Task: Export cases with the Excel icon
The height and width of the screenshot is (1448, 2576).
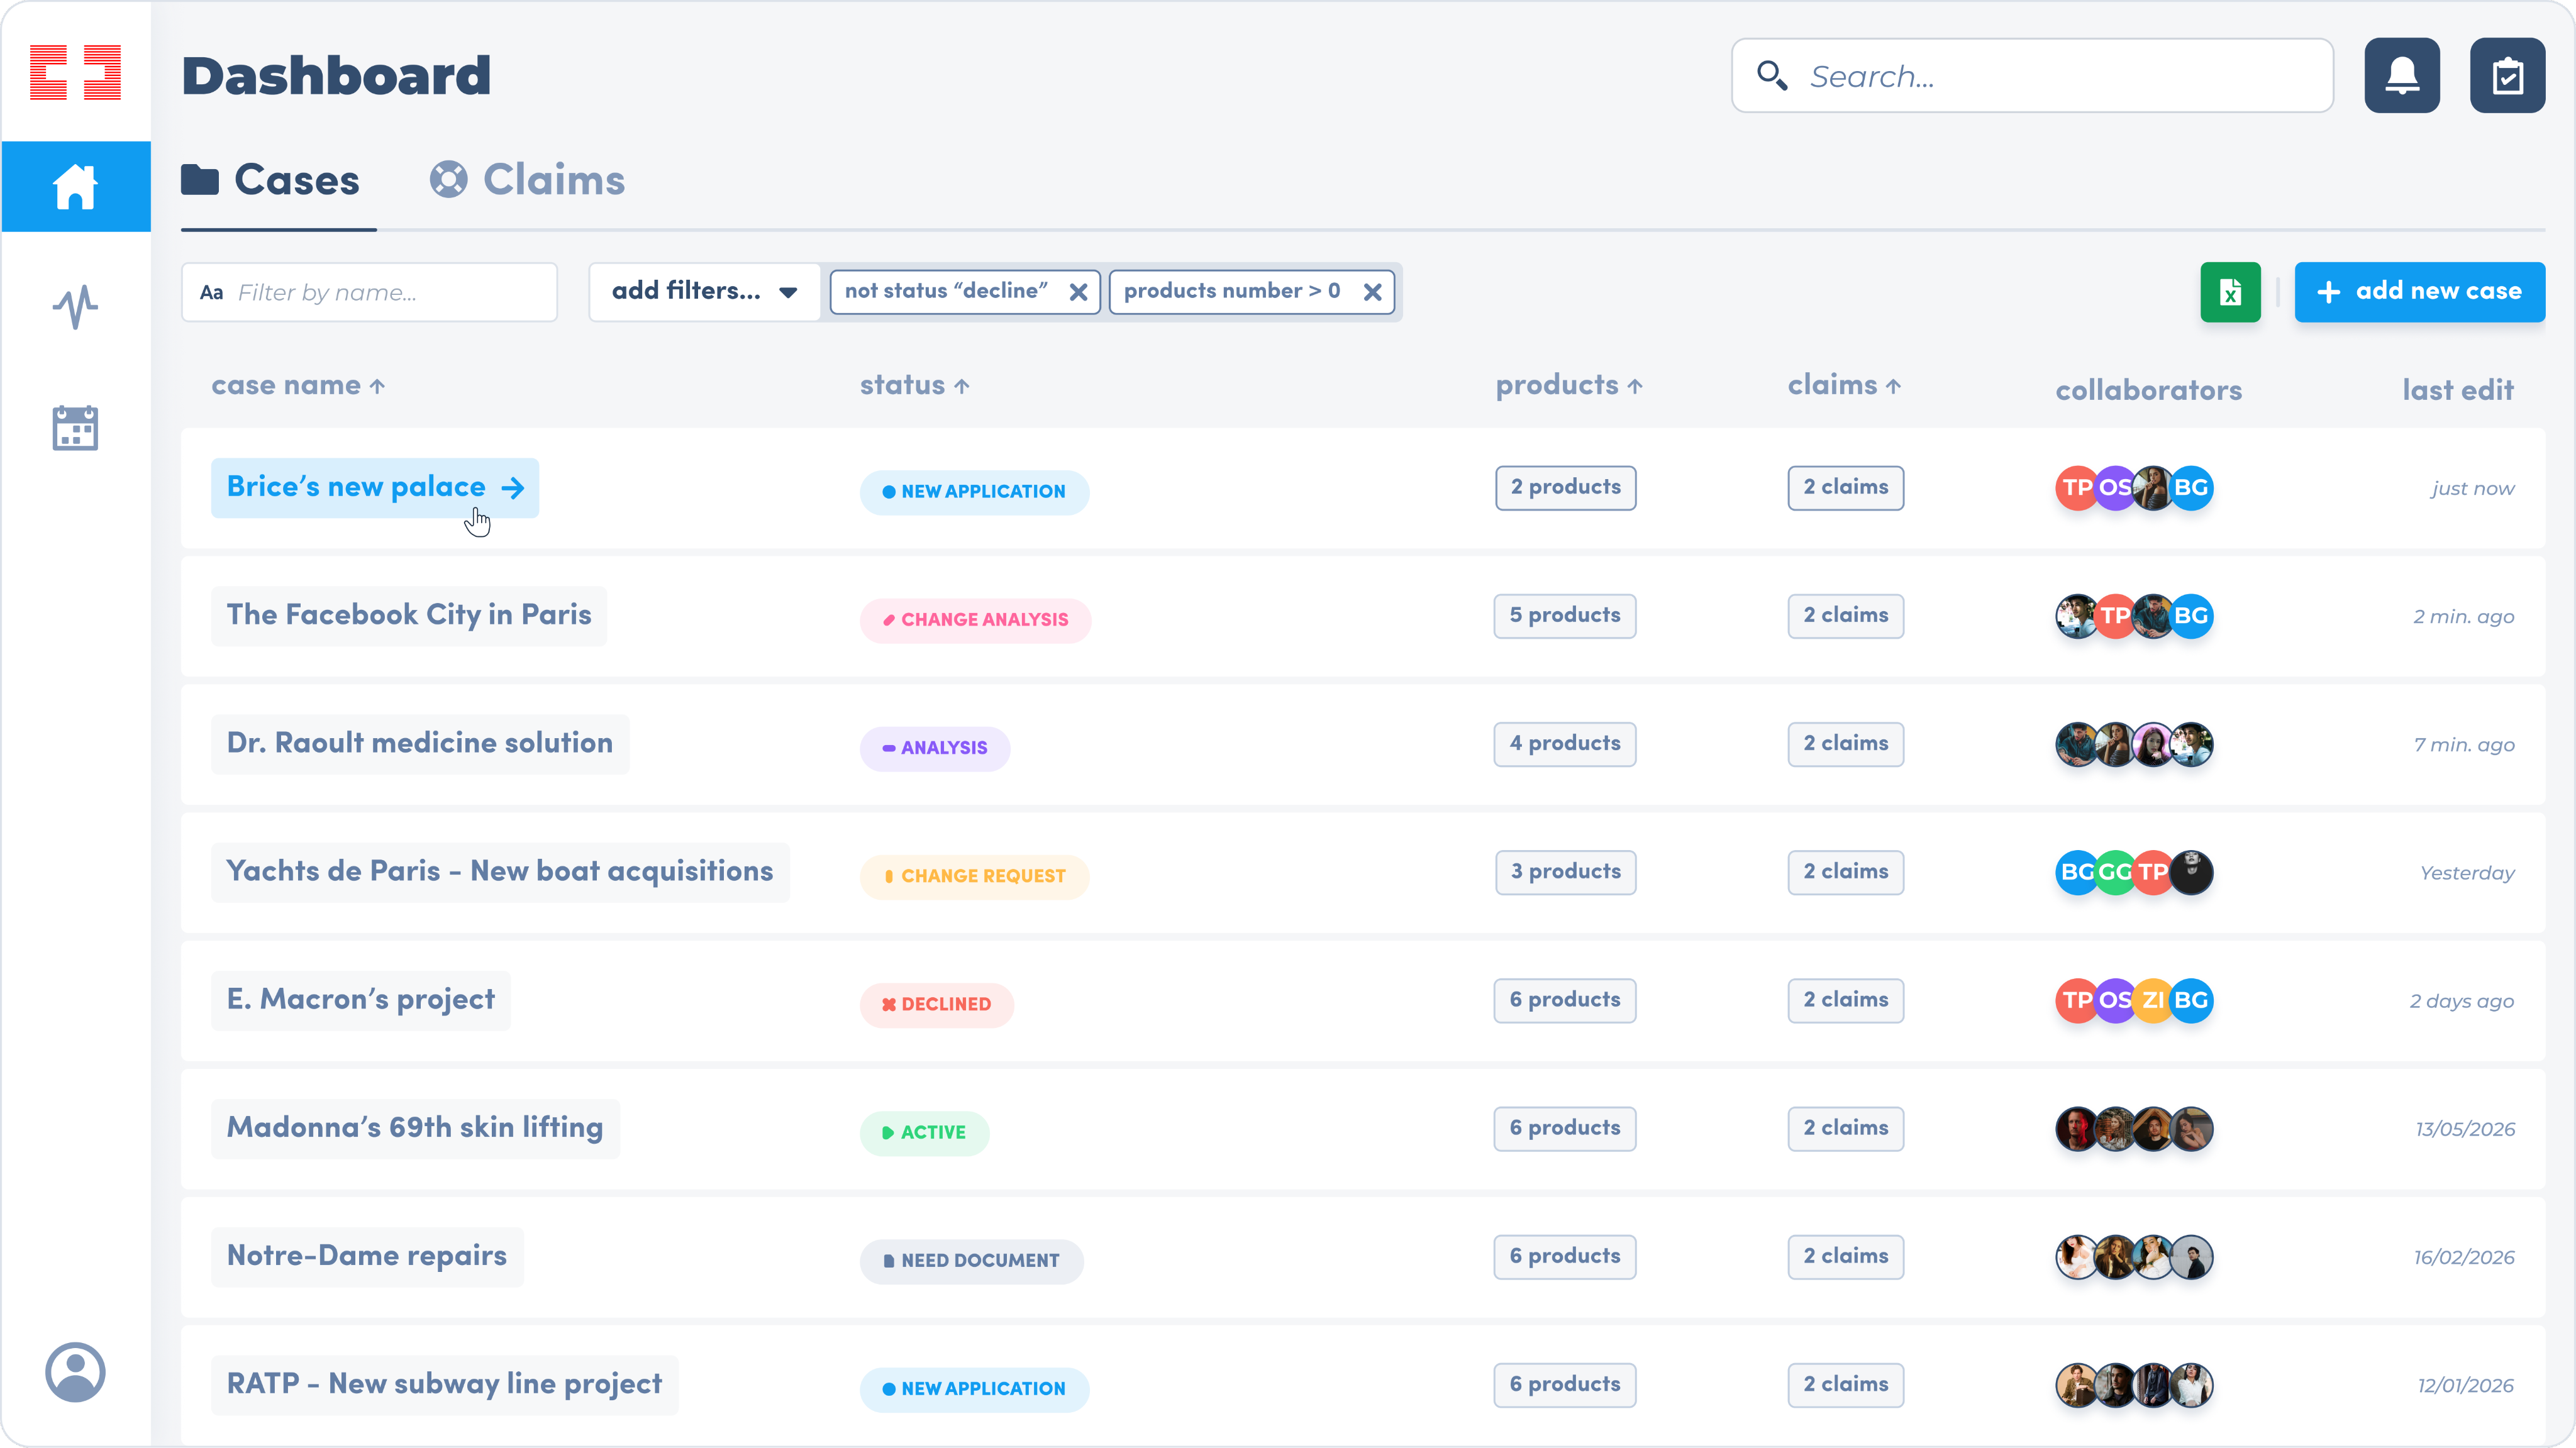Action: coord(2230,292)
